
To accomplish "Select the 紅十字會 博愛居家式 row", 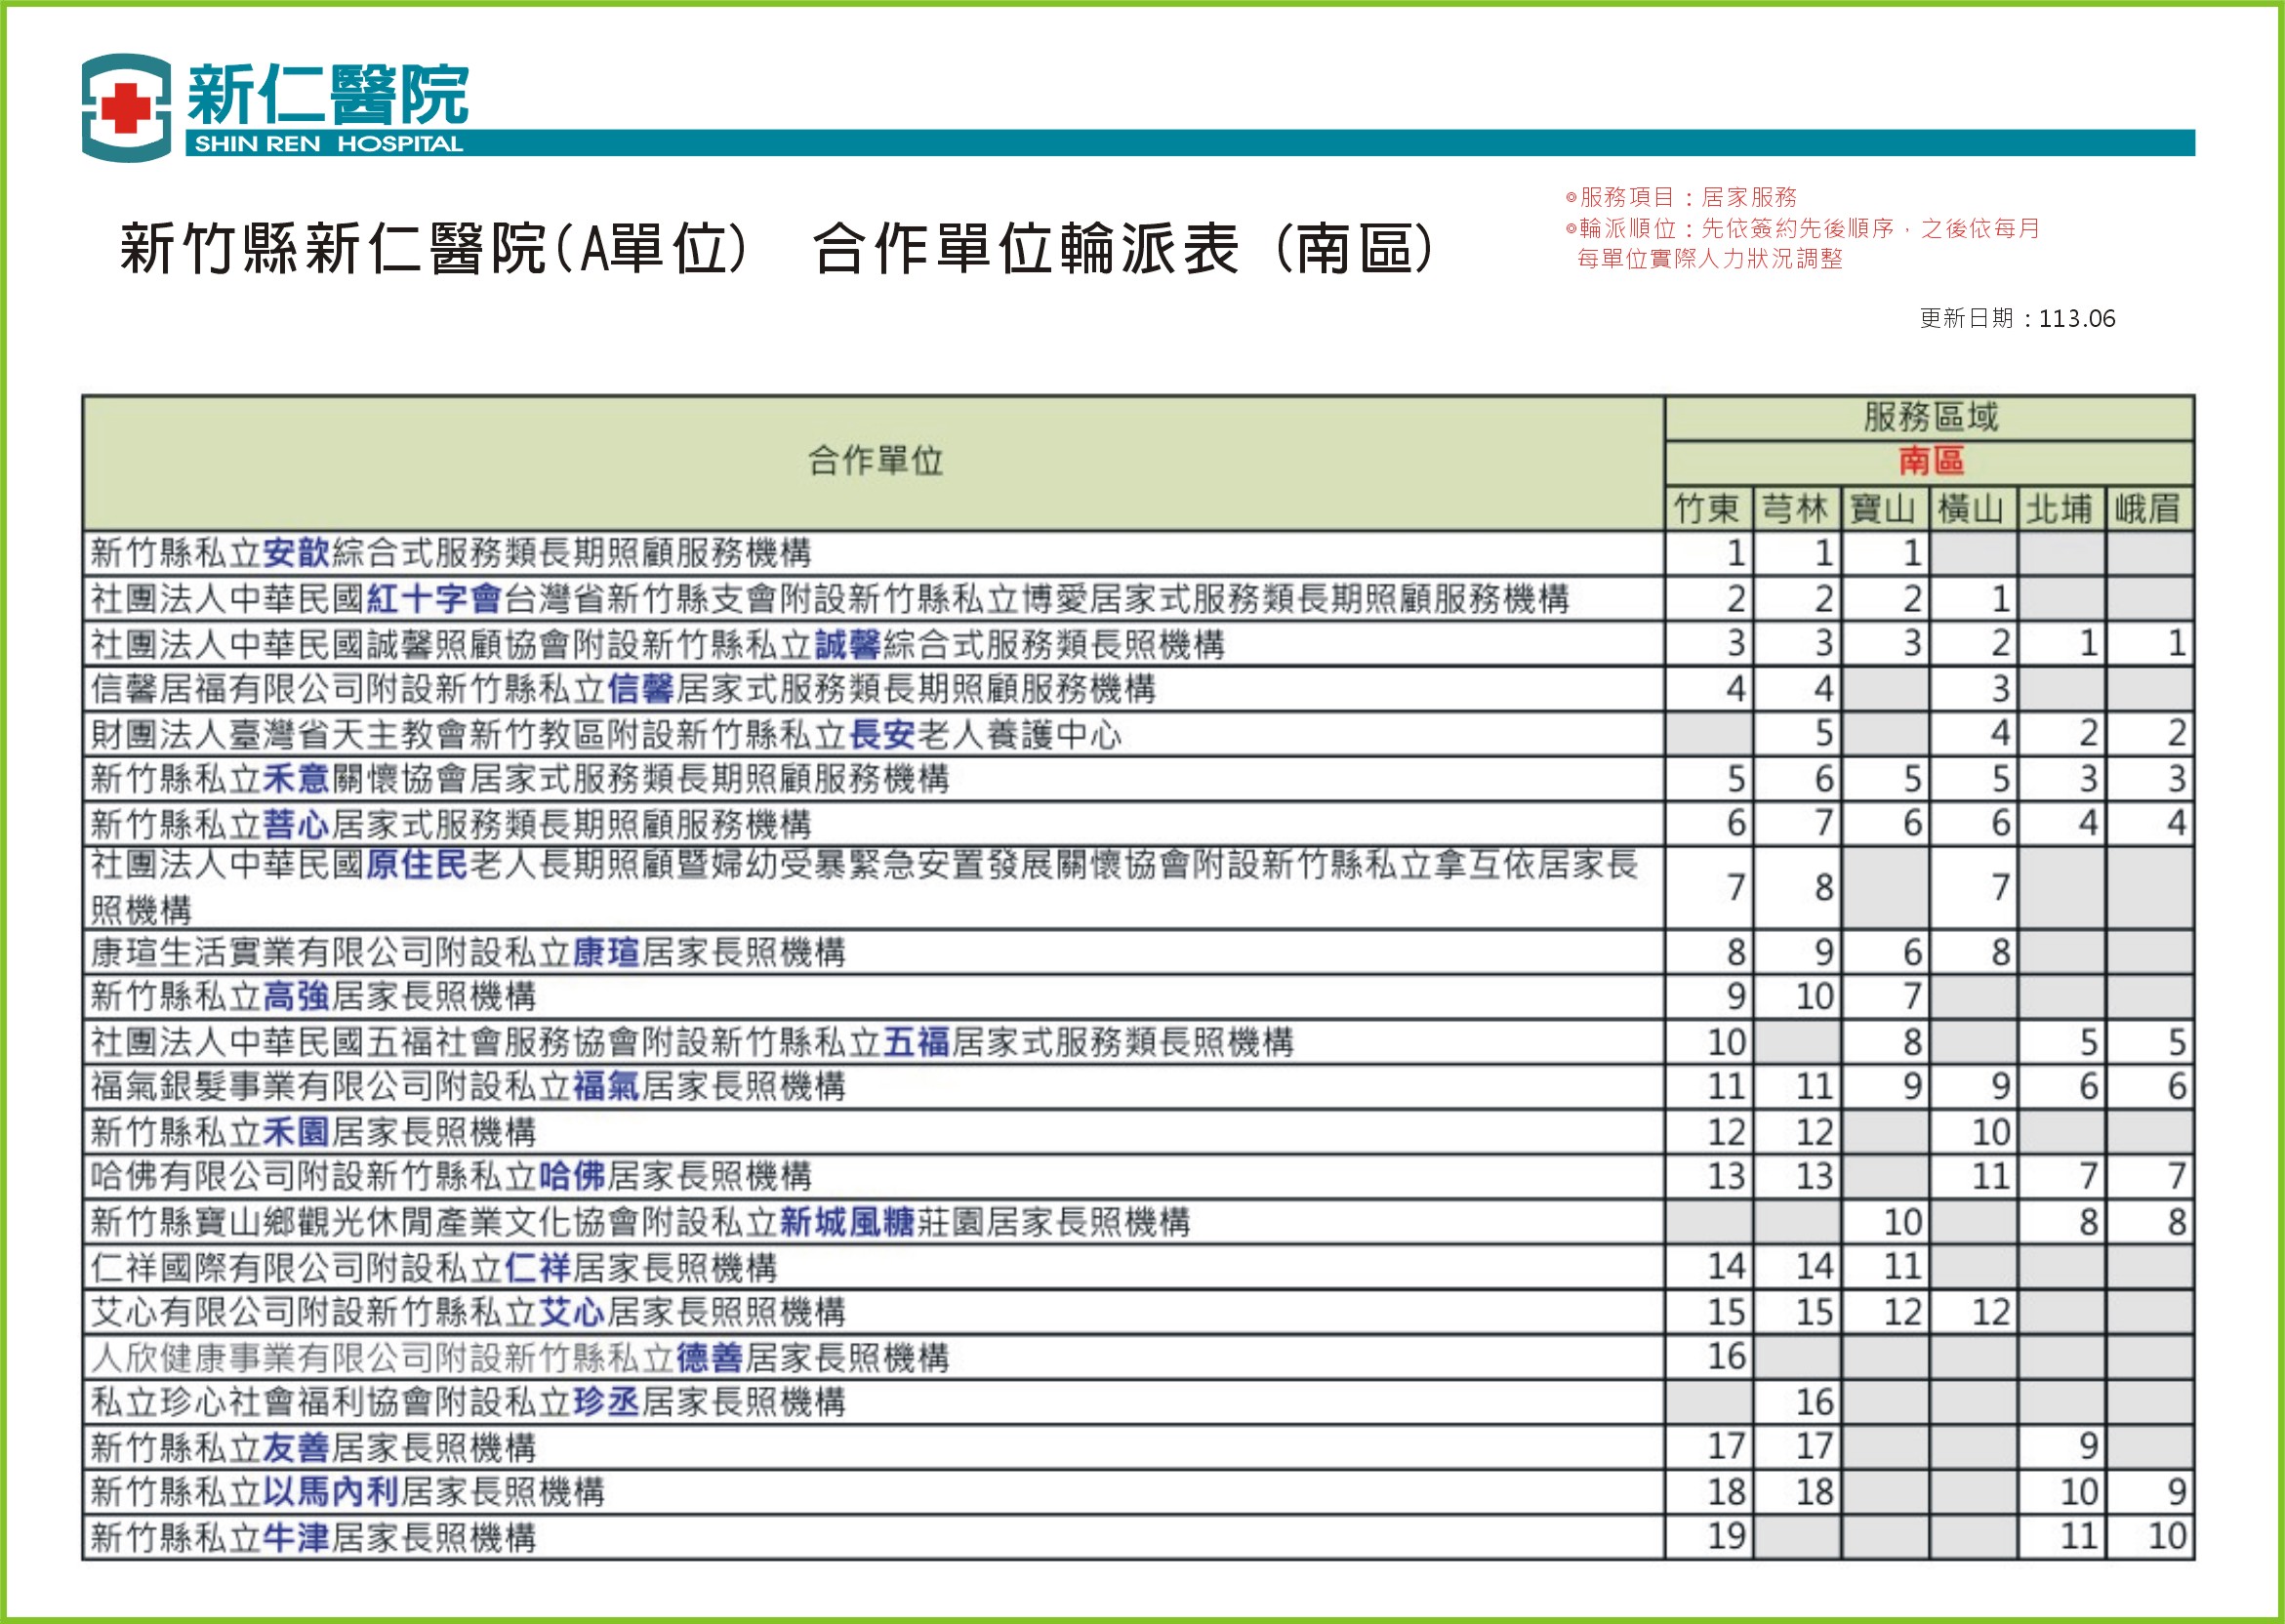I will coord(1139,599).
